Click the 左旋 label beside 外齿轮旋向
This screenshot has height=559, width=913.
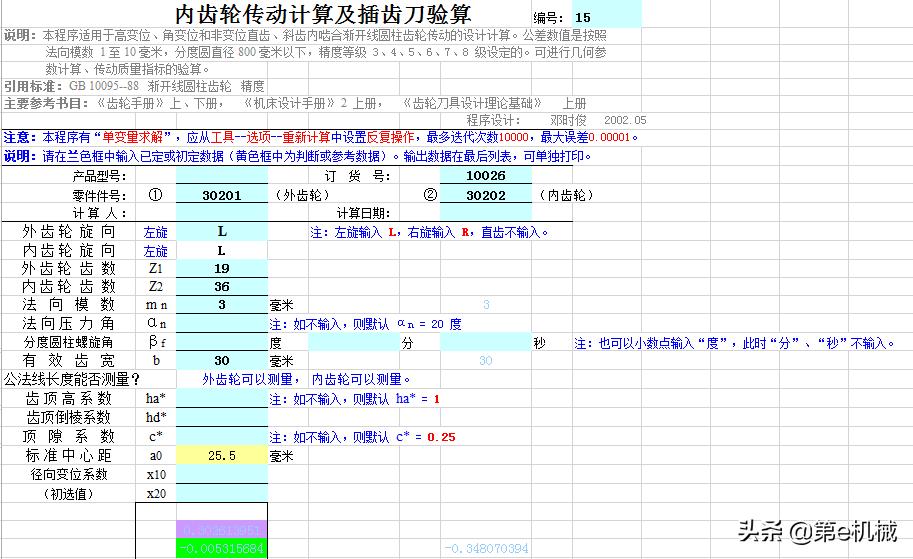155,232
